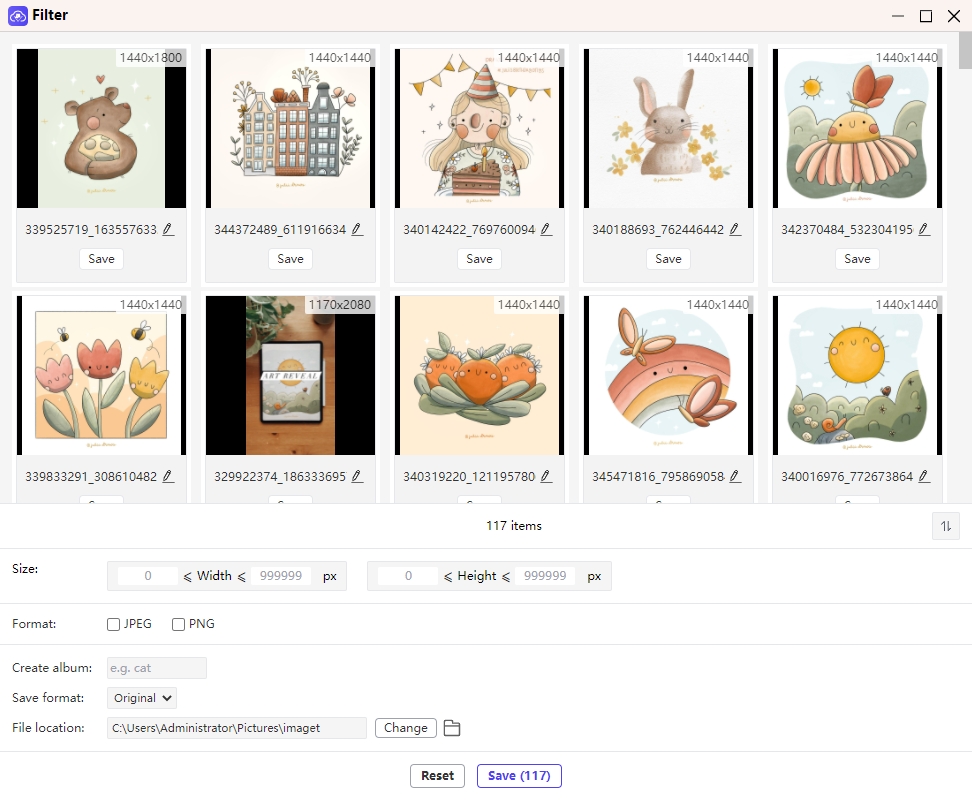This screenshot has height=800, width=972.
Task: Enable the JPEG format checkbox
Action: pyautogui.click(x=113, y=625)
